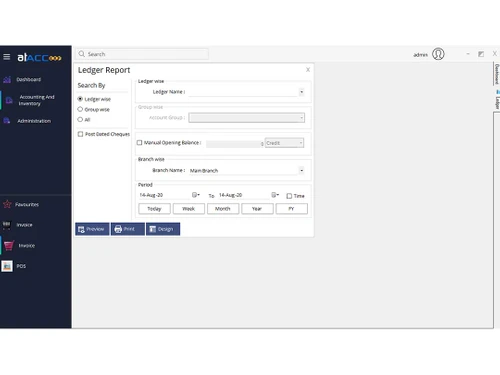Click the From date field 14-Aug-20
This screenshot has height=375, width=500.
(x=164, y=195)
